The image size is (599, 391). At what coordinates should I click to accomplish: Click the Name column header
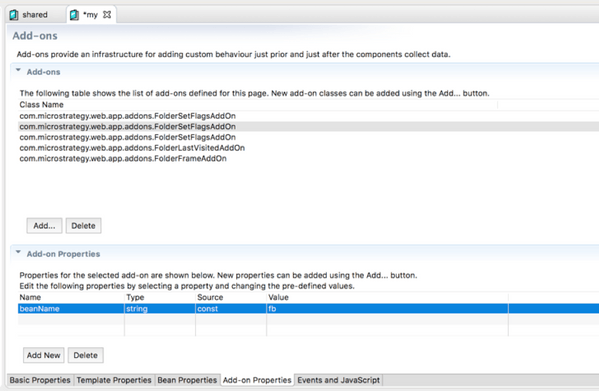pos(71,297)
